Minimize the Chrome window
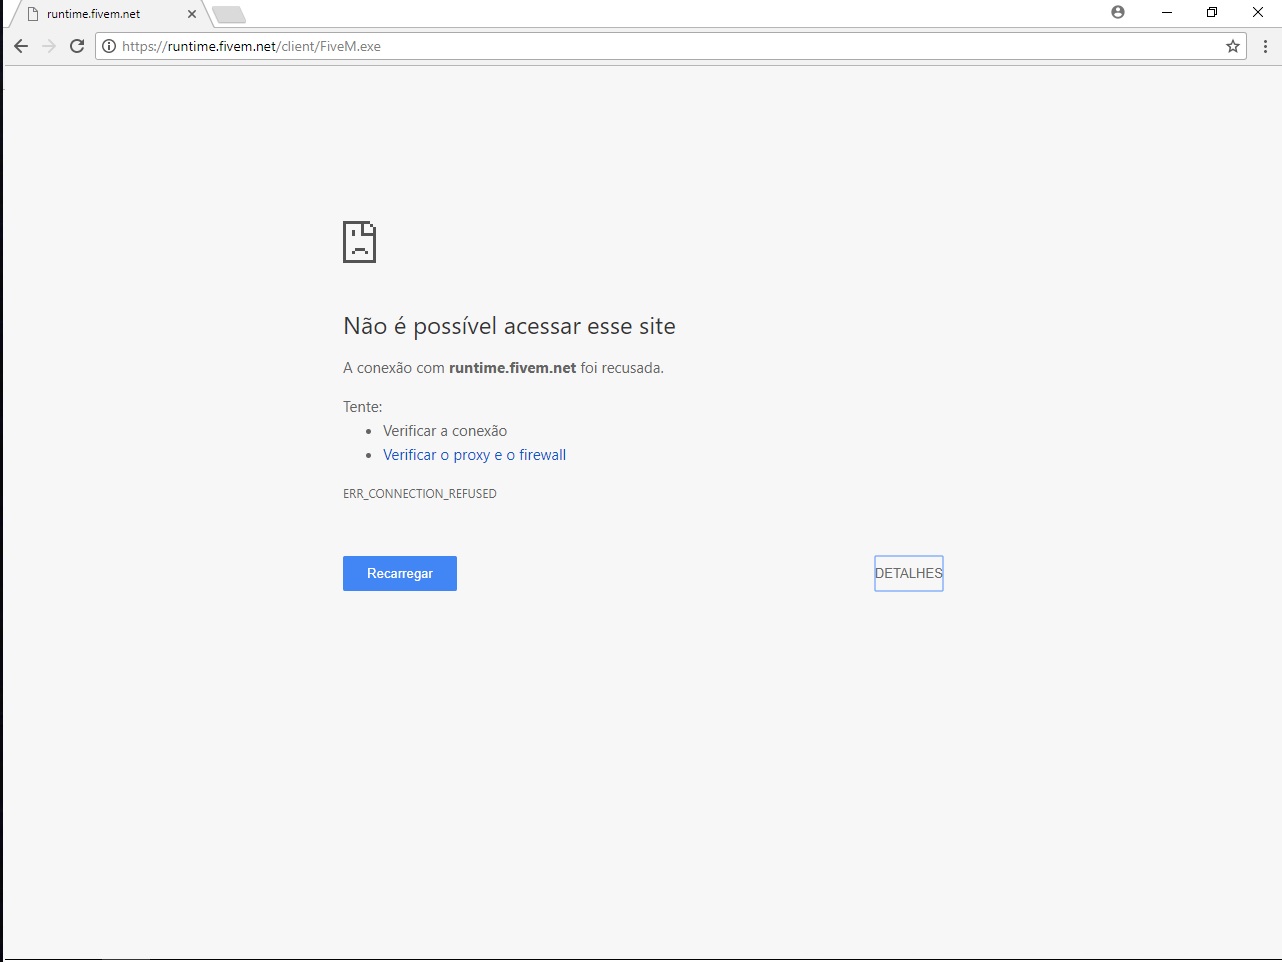This screenshot has width=1282, height=962. pos(1166,12)
